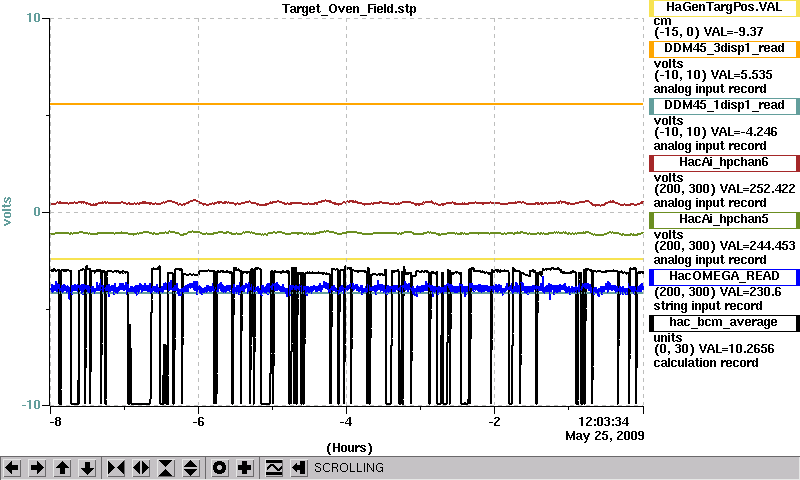
Task: Click the string input record description text
Action: (x=708, y=306)
